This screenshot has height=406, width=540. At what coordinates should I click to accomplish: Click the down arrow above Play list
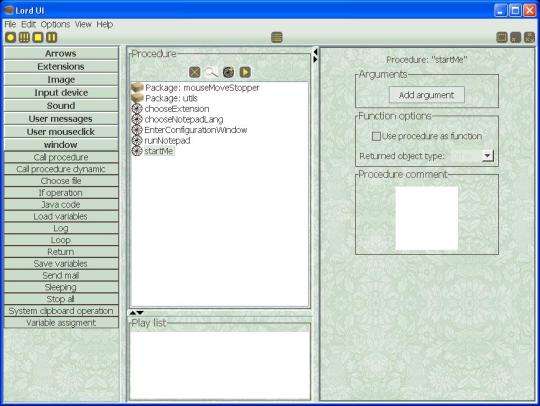(140, 313)
